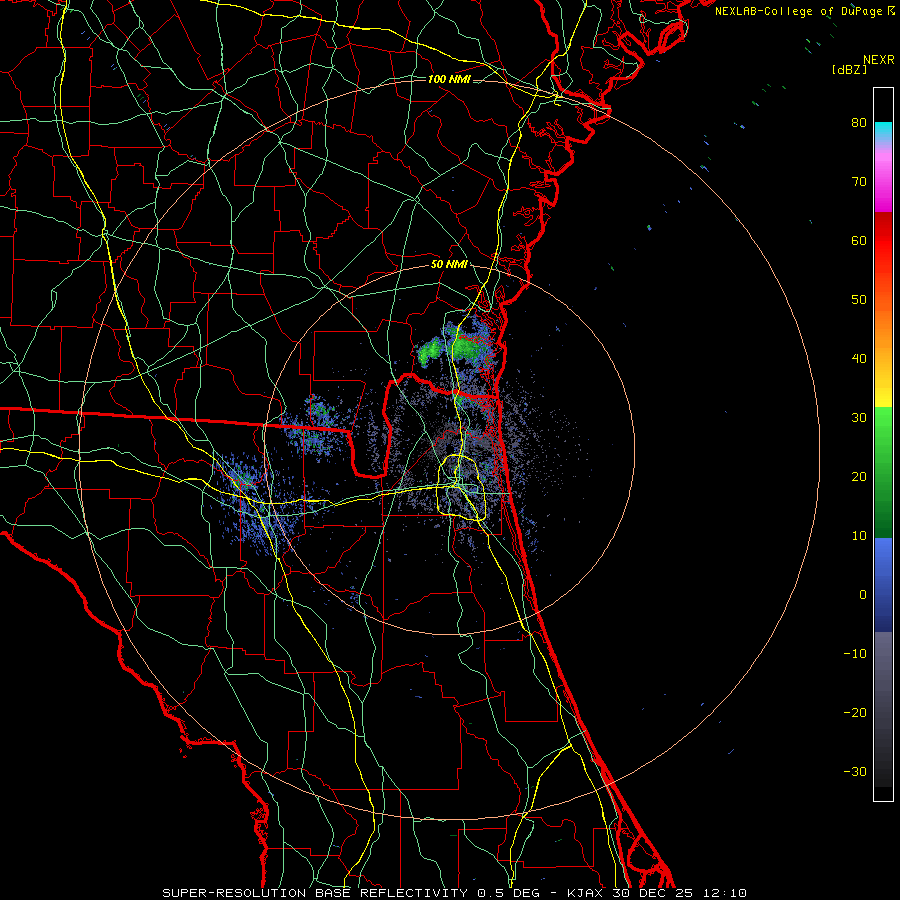
Task: Click the NEXR label above color scale
Action: [878, 60]
